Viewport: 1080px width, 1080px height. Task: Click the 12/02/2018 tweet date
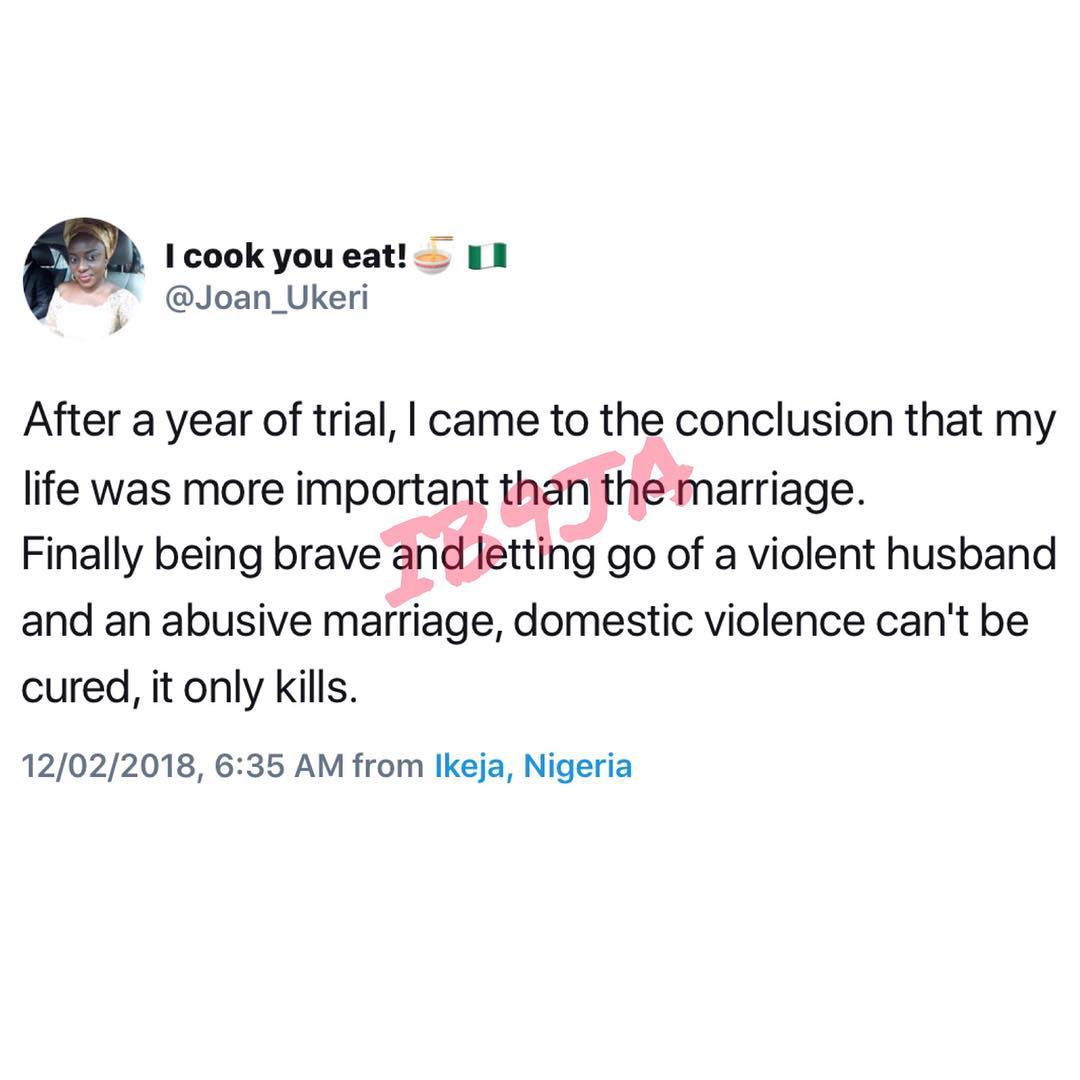click(x=110, y=767)
